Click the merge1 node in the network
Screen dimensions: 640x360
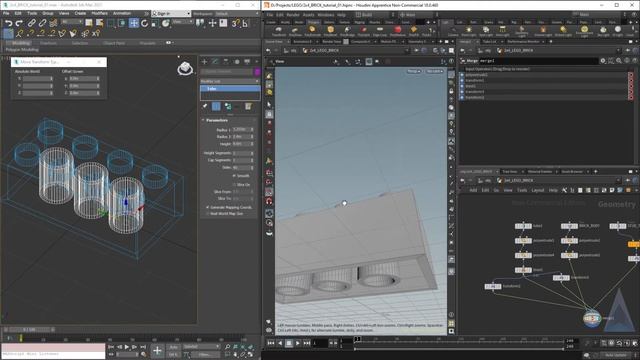point(591,318)
